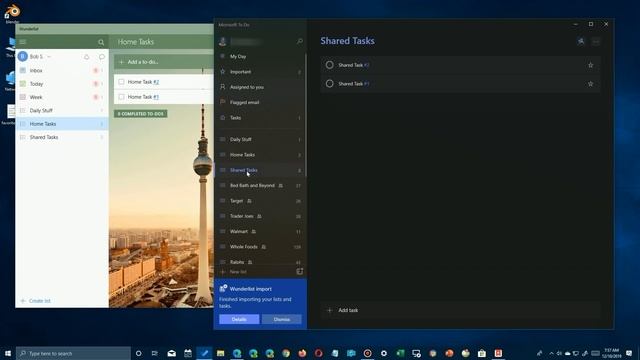This screenshot has height=360, width=640.
Task: Open Shared Tasks list in Wunderlist sidebar
Action: pos(62,137)
